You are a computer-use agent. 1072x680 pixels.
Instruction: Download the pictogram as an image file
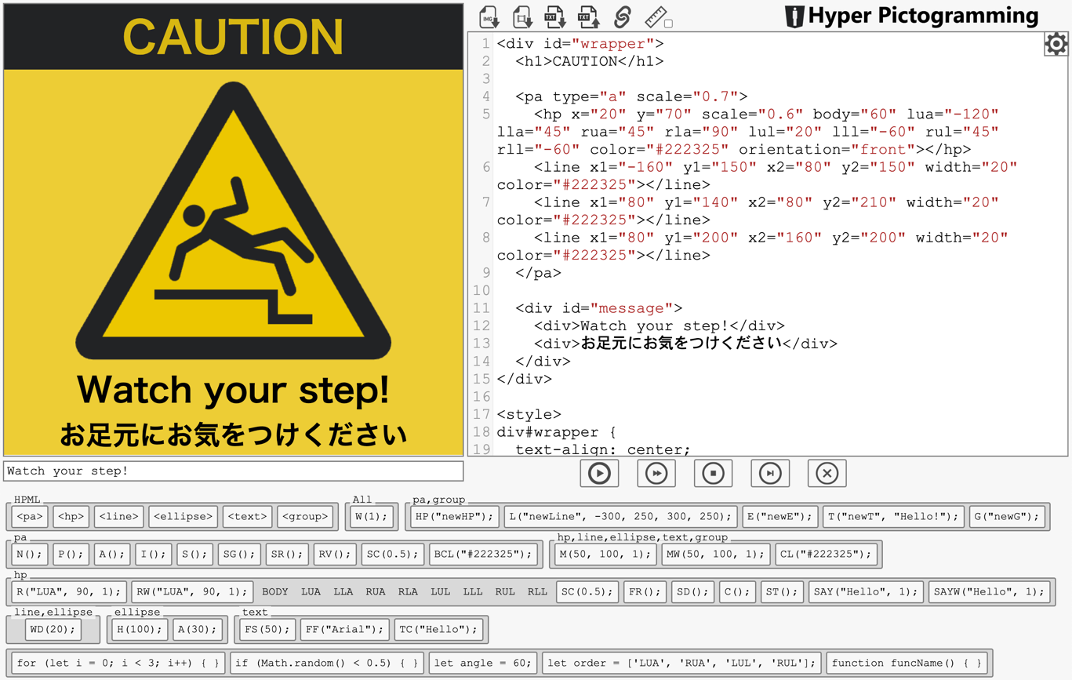tap(489, 16)
